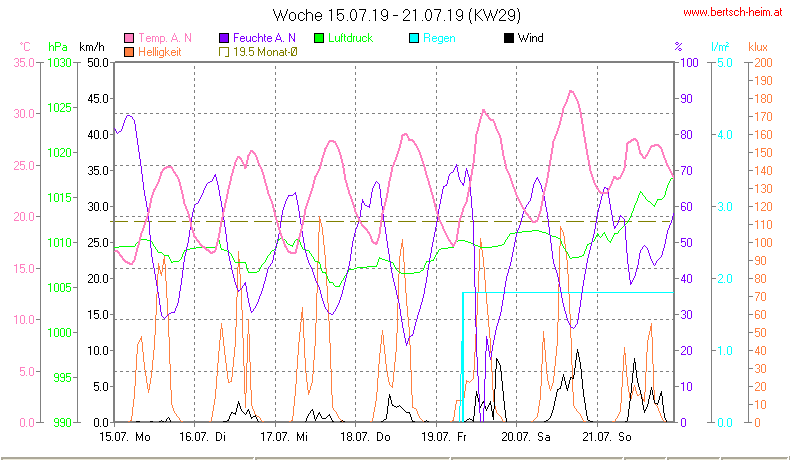Select the 'Feuchte A. N' legend label
This screenshot has height=460, width=790.
pos(264,38)
